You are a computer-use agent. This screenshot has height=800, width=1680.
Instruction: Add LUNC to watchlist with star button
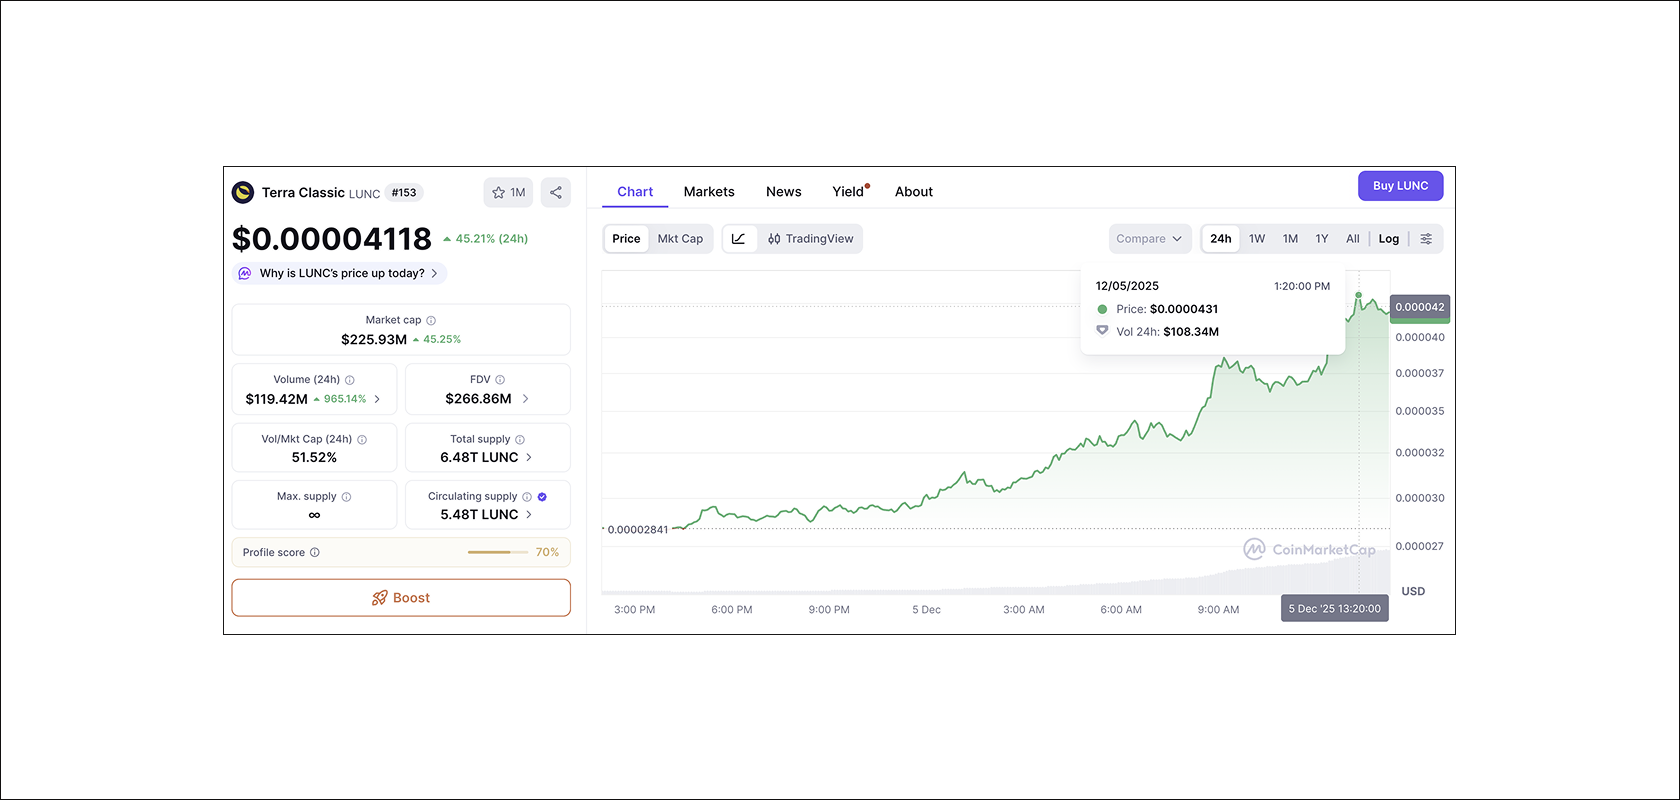pos(508,192)
